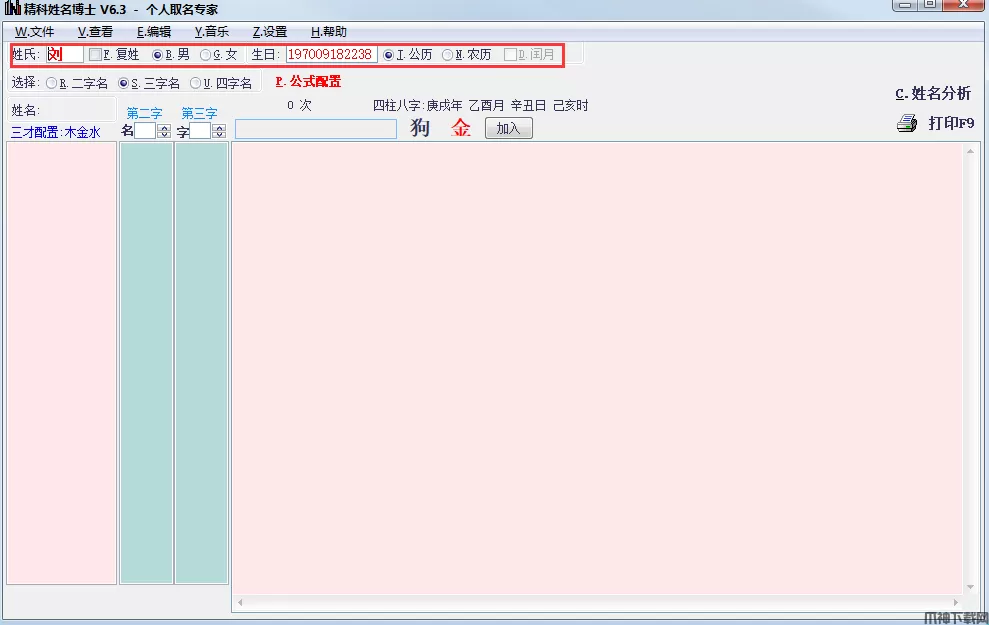Click the 第三字 column header
Viewport: 989px width, 625px height.
(199, 113)
